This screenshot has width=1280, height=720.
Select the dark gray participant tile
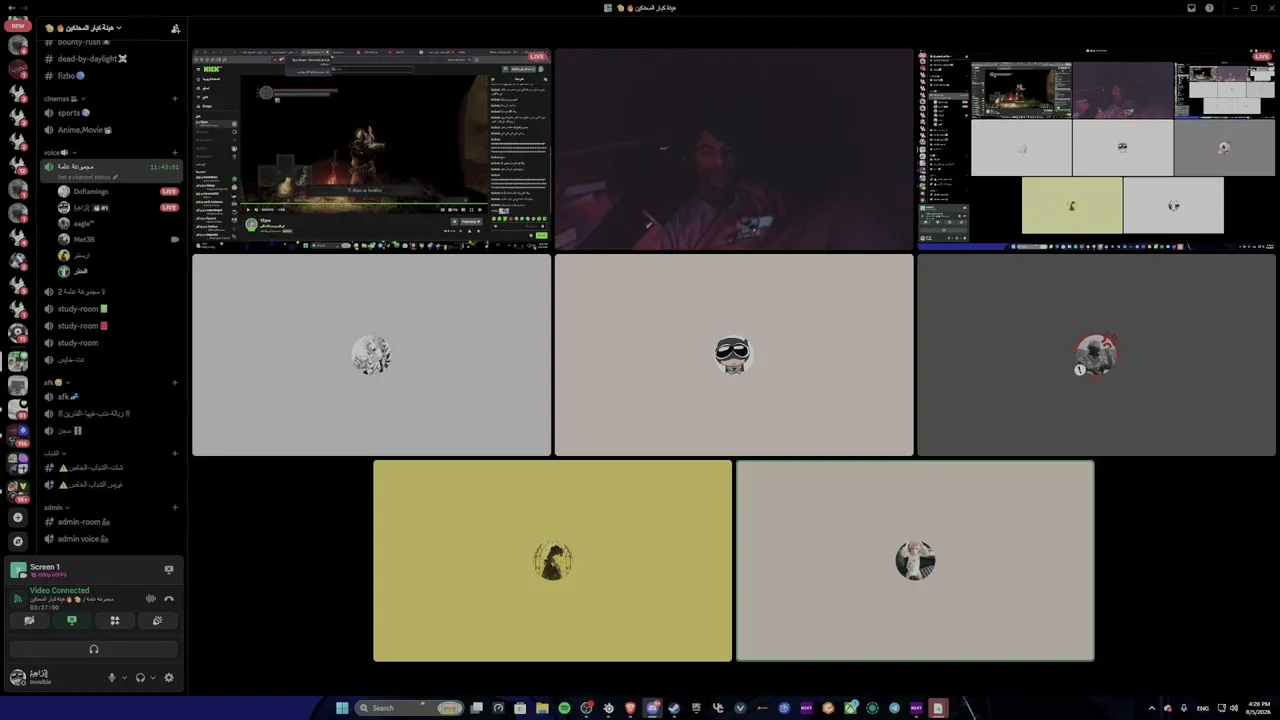[1097, 355]
